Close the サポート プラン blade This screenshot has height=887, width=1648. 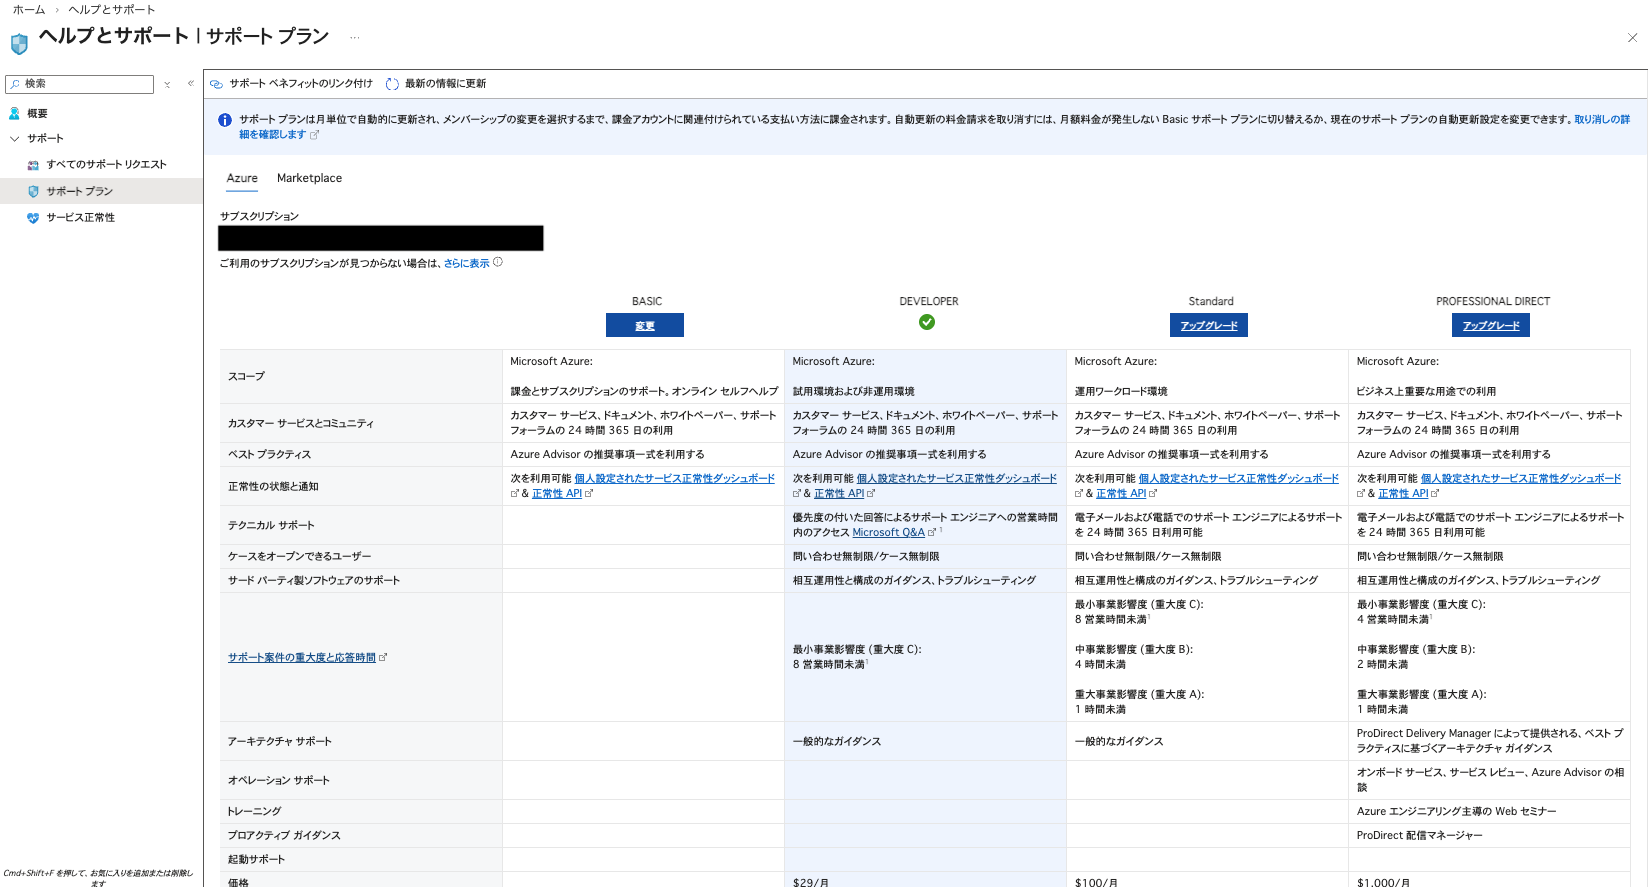pyautogui.click(x=1632, y=38)
